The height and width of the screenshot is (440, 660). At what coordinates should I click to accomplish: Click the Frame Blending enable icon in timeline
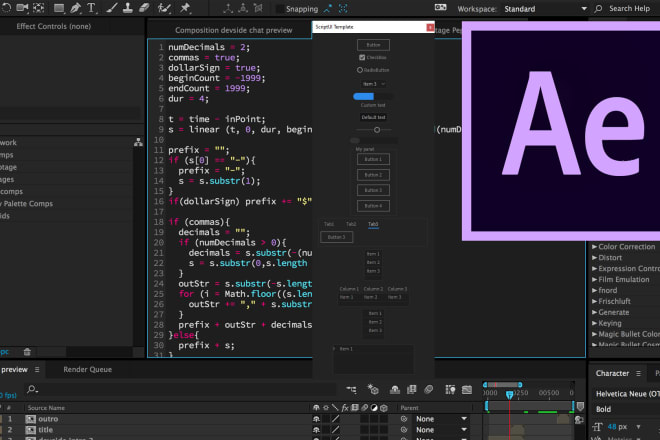click(x=412, y=389)
